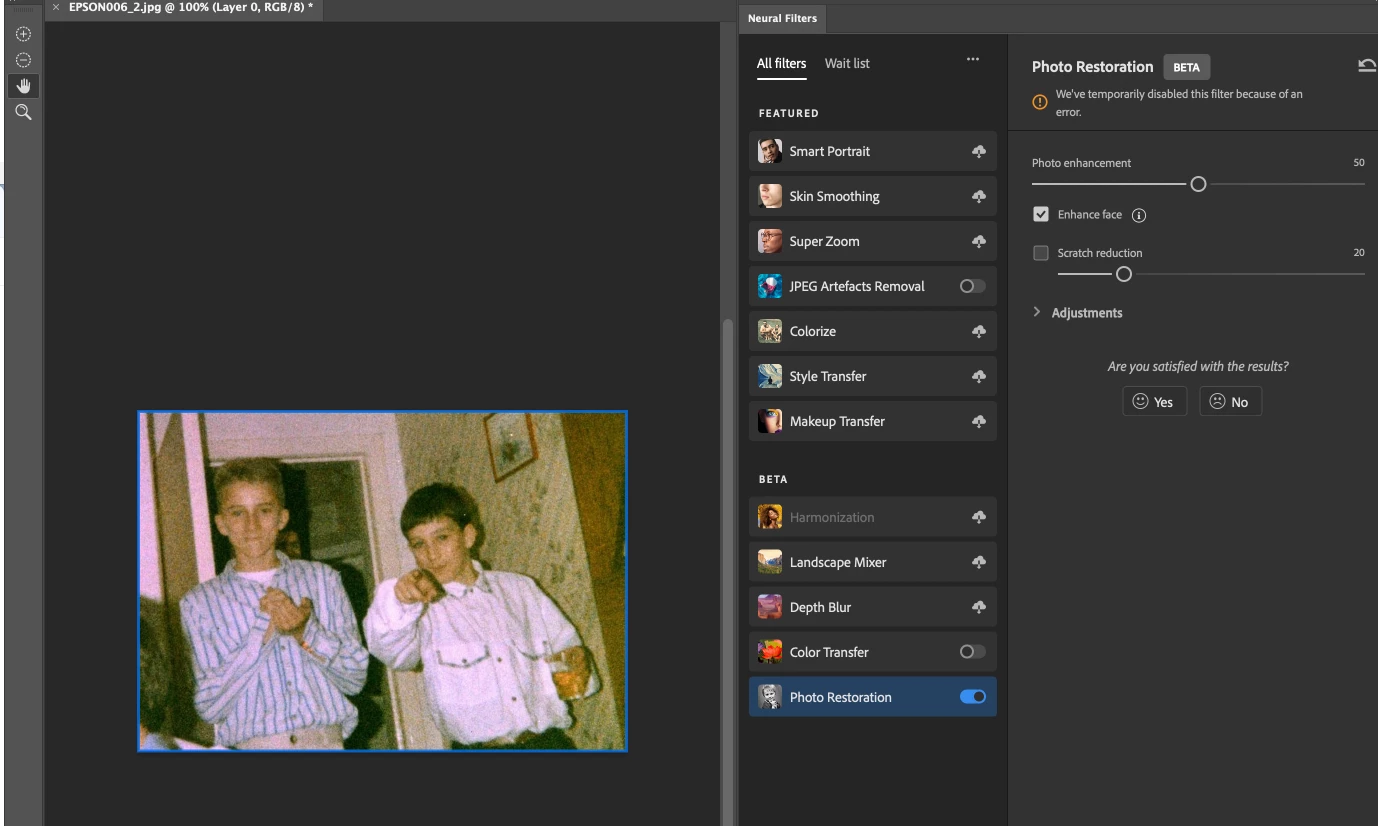Close the EPSON006_2.jpg document tab
This screenshot has width=1378, height=826.
pos(56,7)
